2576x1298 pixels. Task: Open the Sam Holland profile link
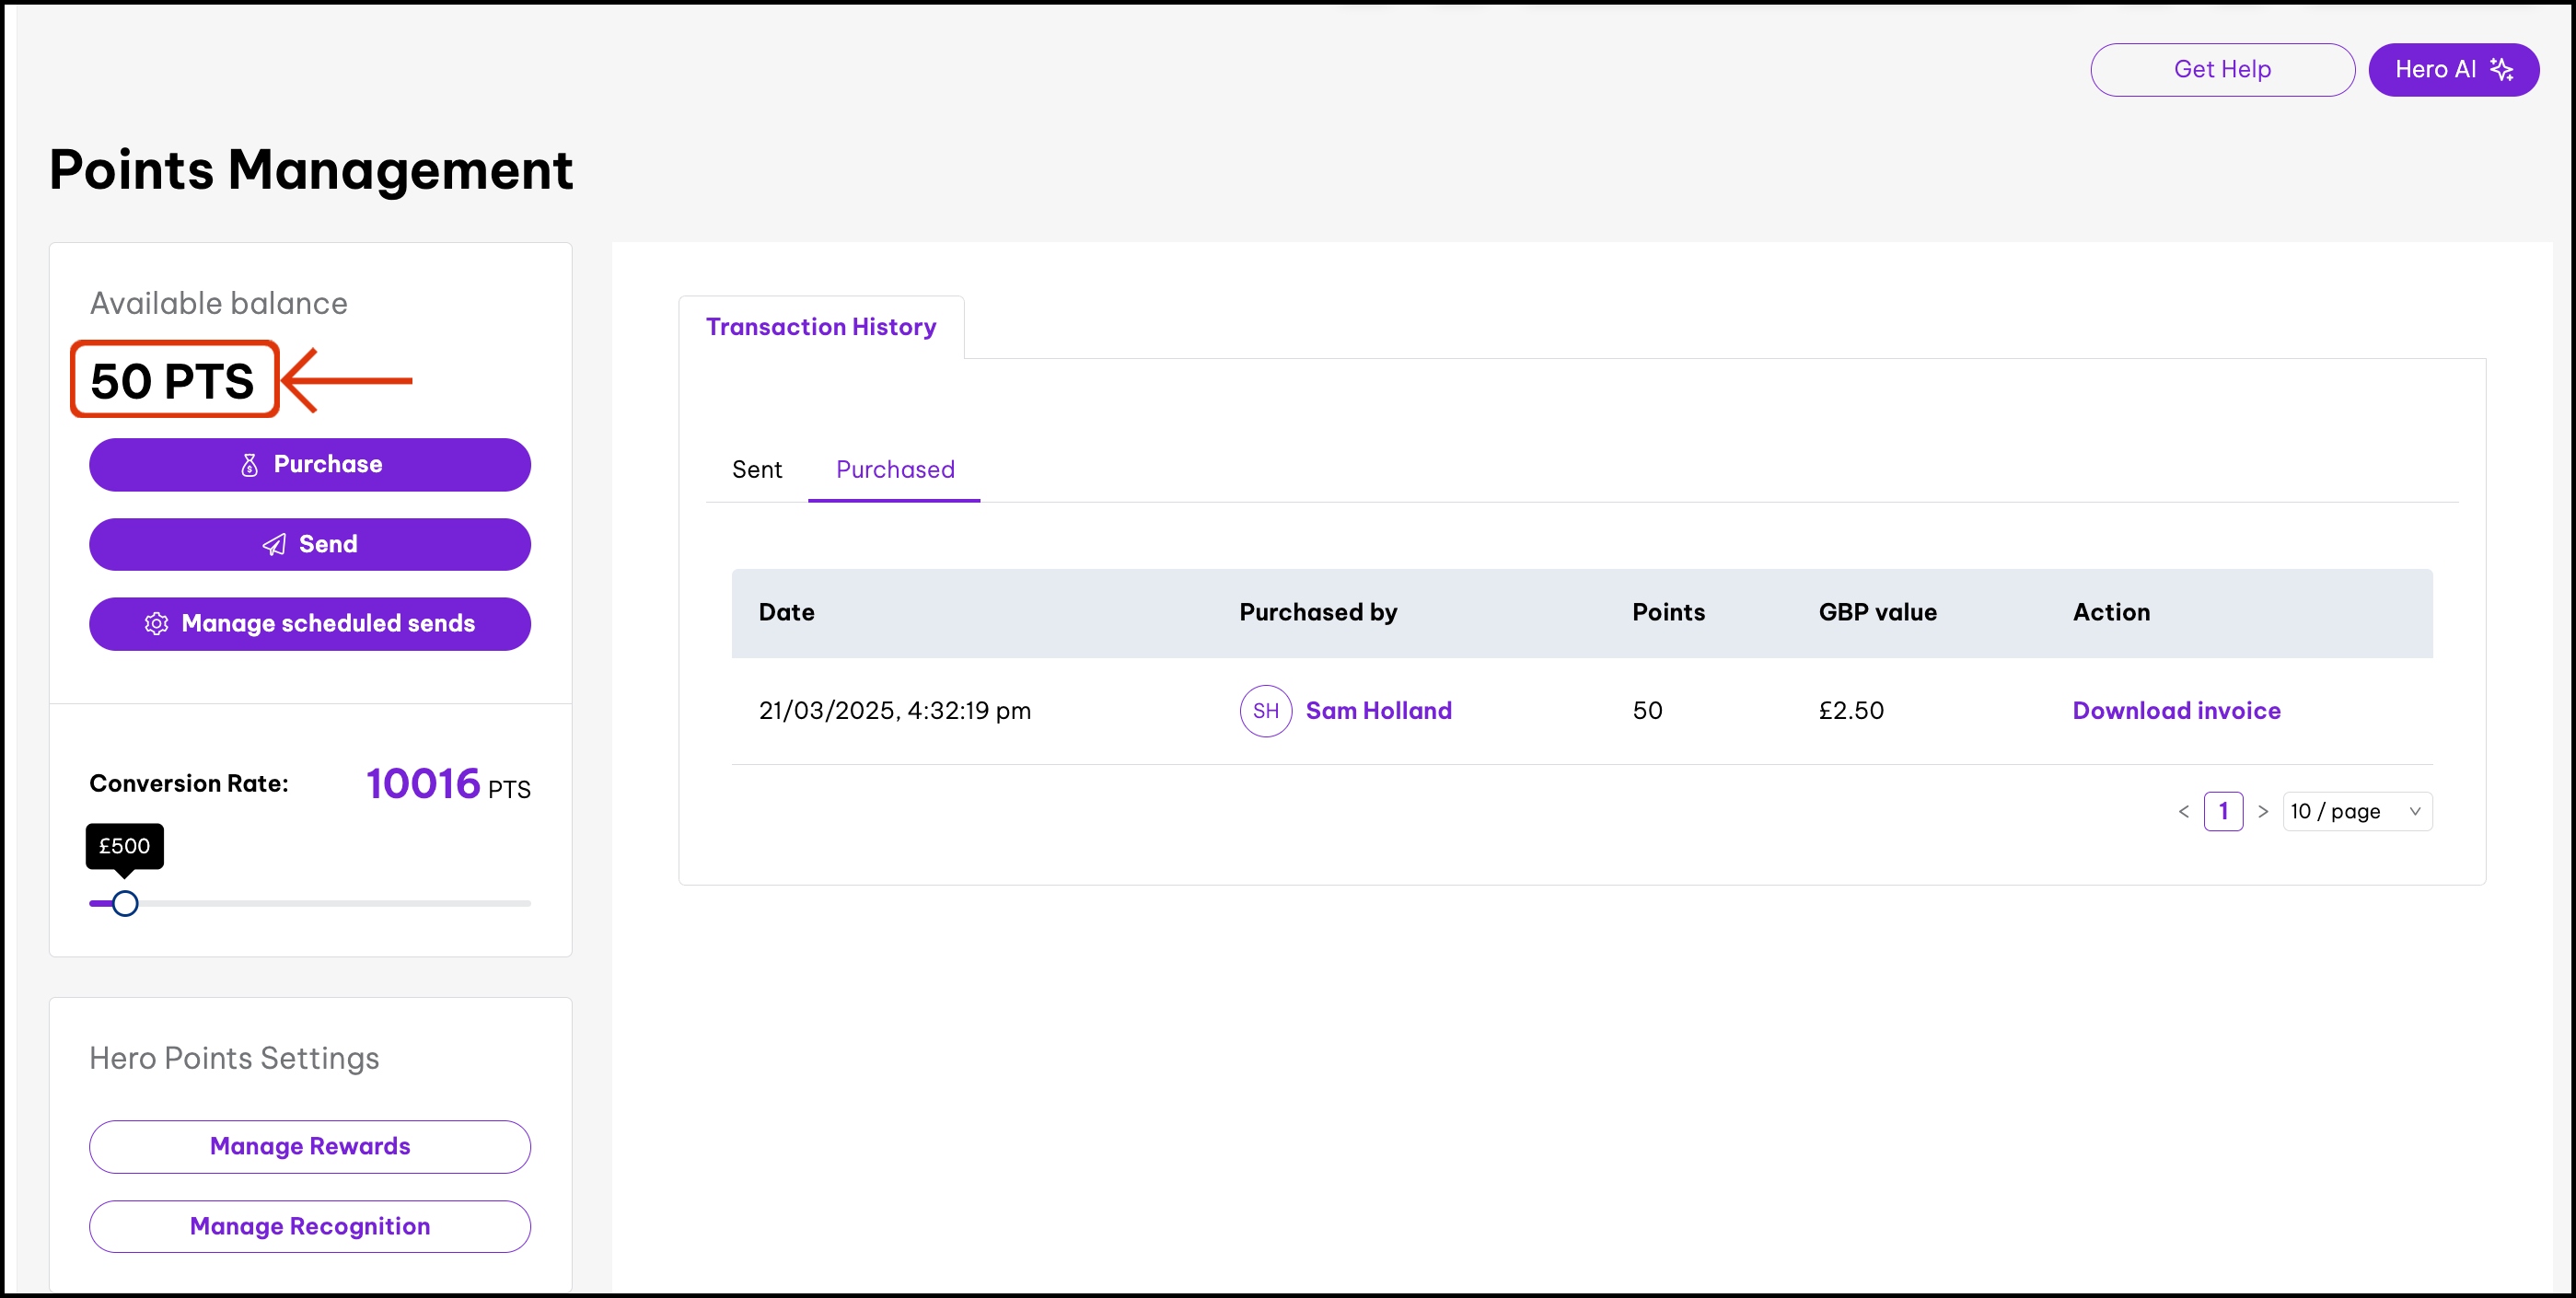click(x=1378, y=711)
